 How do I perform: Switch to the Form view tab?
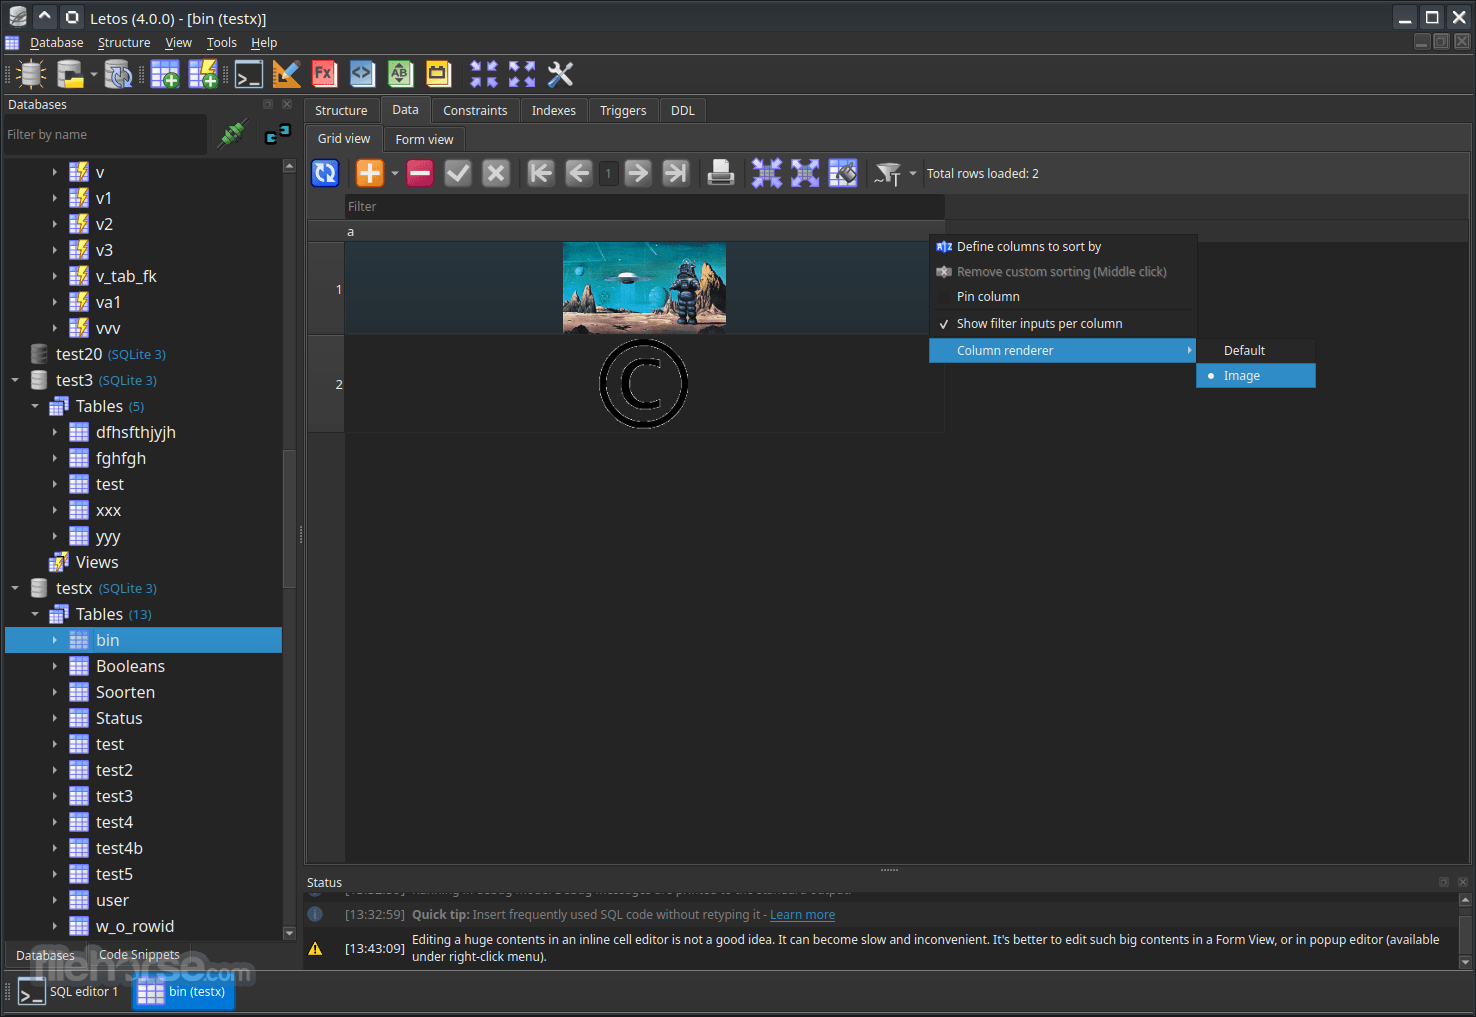click(x=424, y=139)
